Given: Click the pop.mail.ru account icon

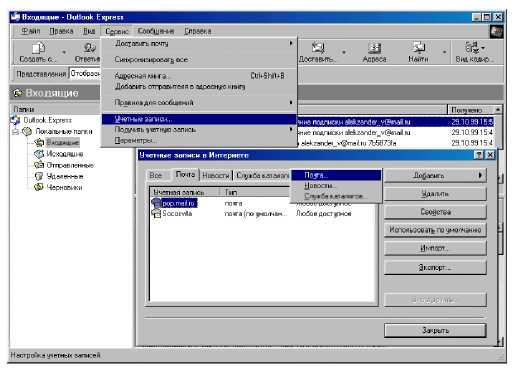Looking at the screenshot, I should coord(156,203).
